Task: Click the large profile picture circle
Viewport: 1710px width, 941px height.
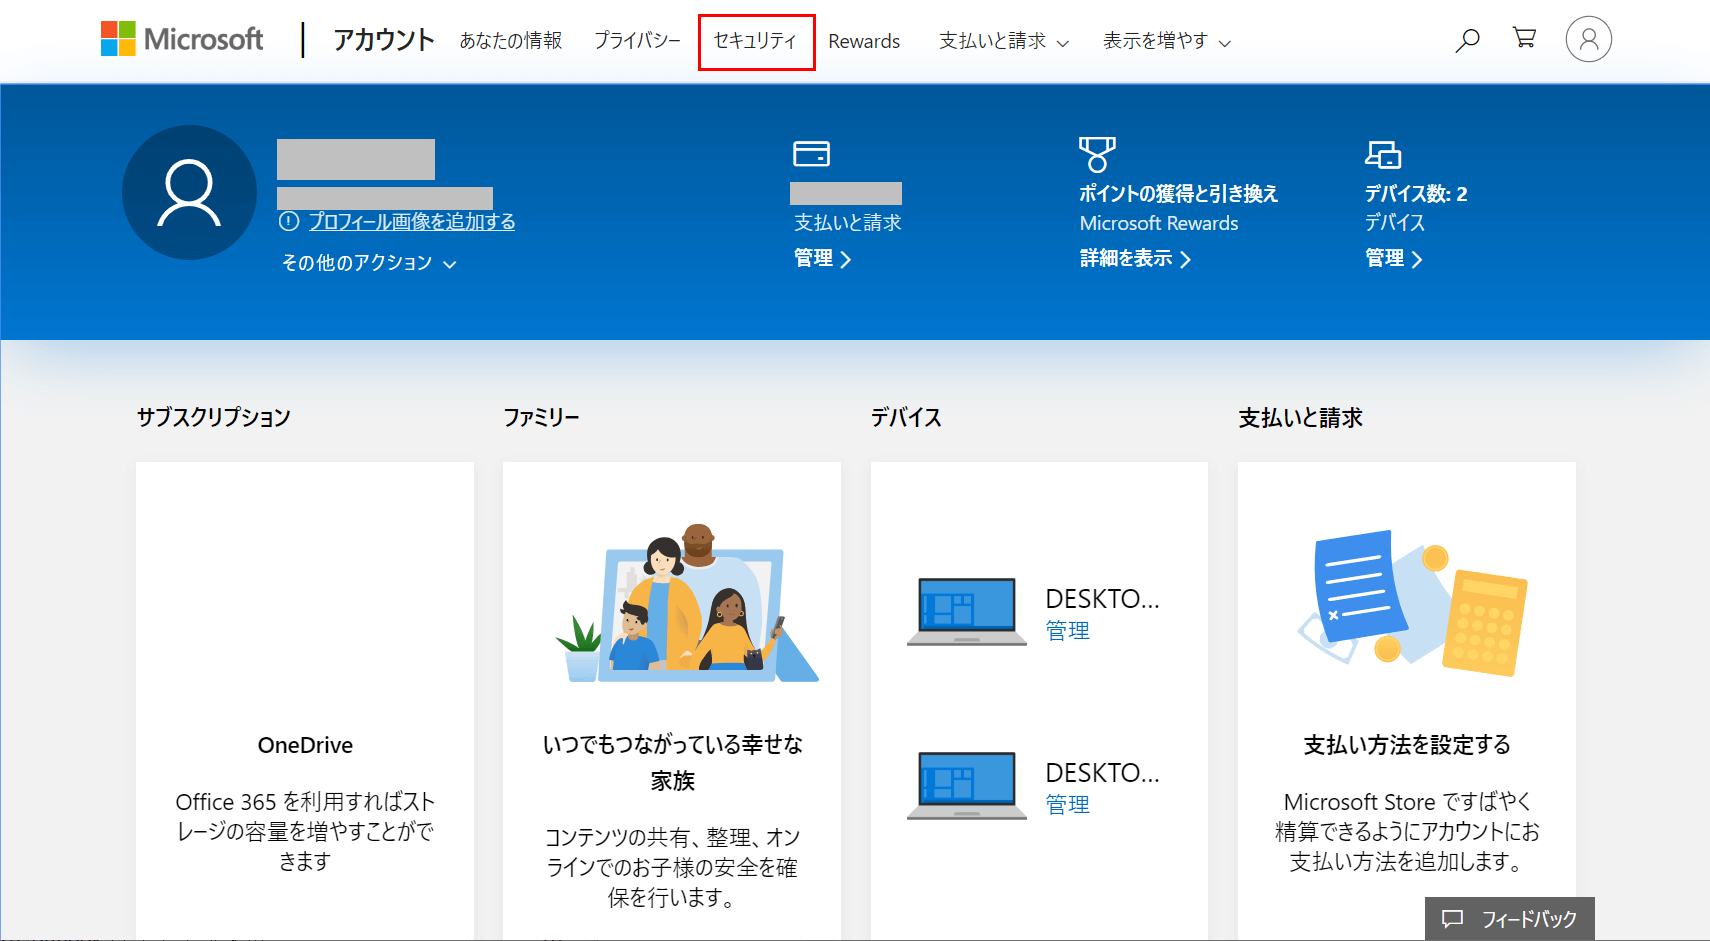Action: (x=189, y=192)
